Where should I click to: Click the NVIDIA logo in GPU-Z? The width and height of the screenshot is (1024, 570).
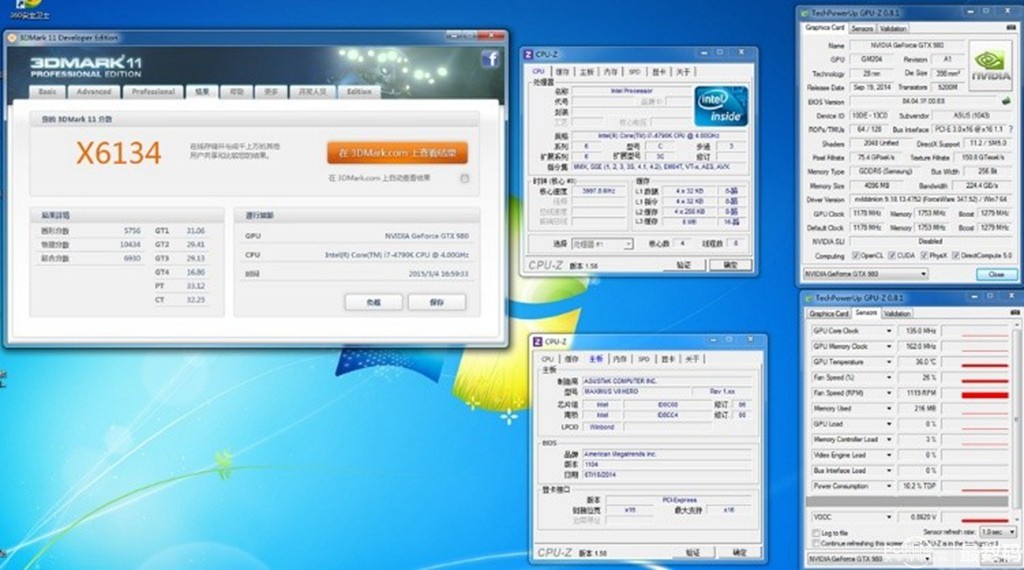click(x=990, y=65)
